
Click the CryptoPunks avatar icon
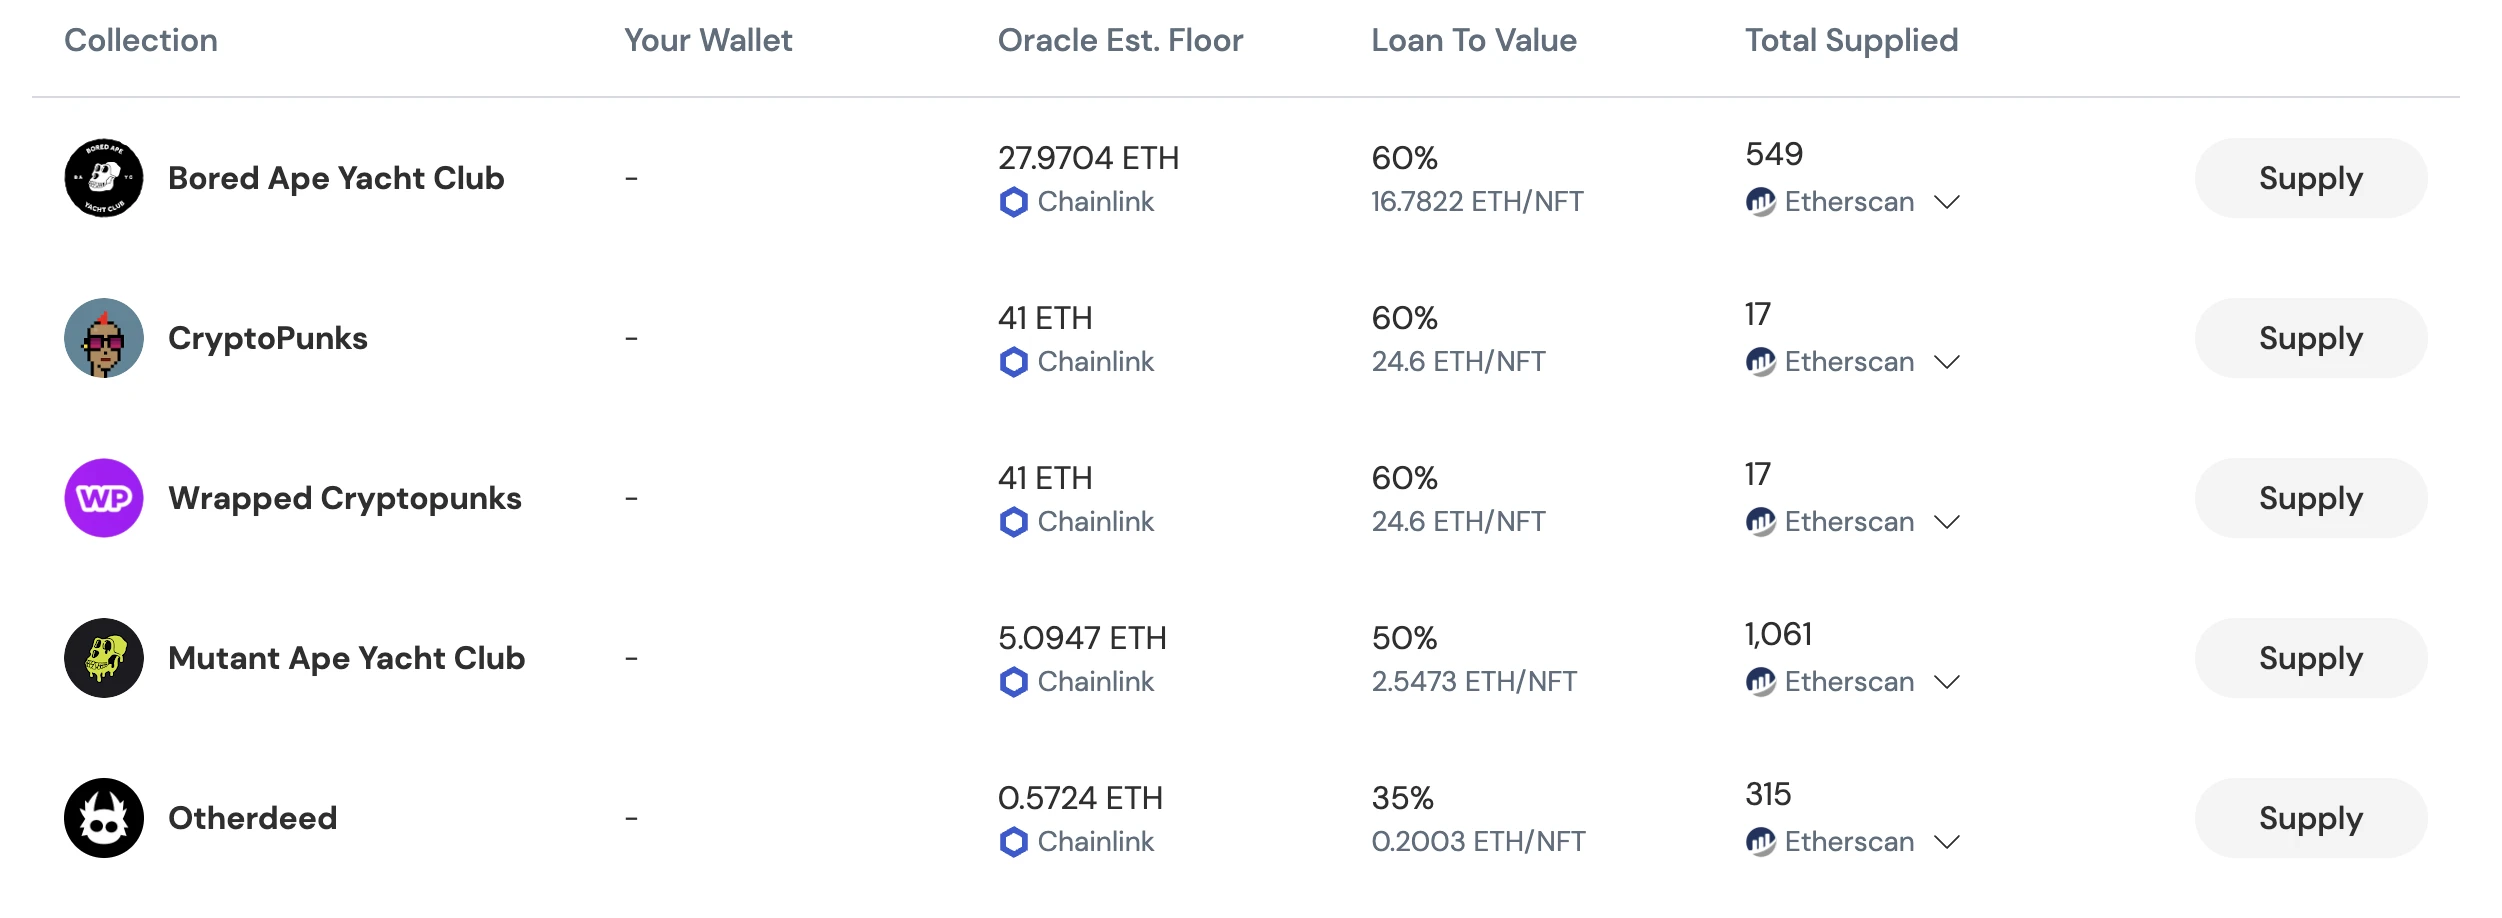pos(104,338)
